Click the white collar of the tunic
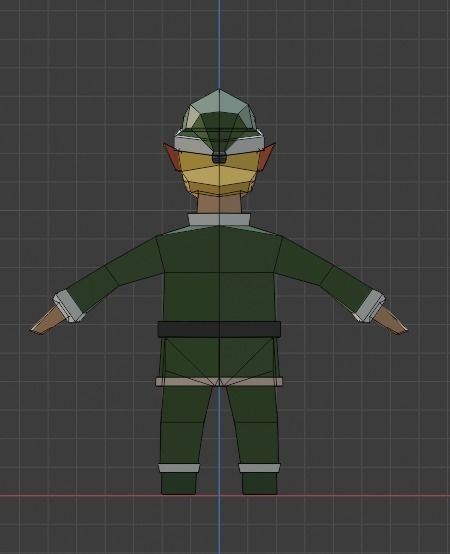This screenshot has height=554, width=450. click(219, 219)
